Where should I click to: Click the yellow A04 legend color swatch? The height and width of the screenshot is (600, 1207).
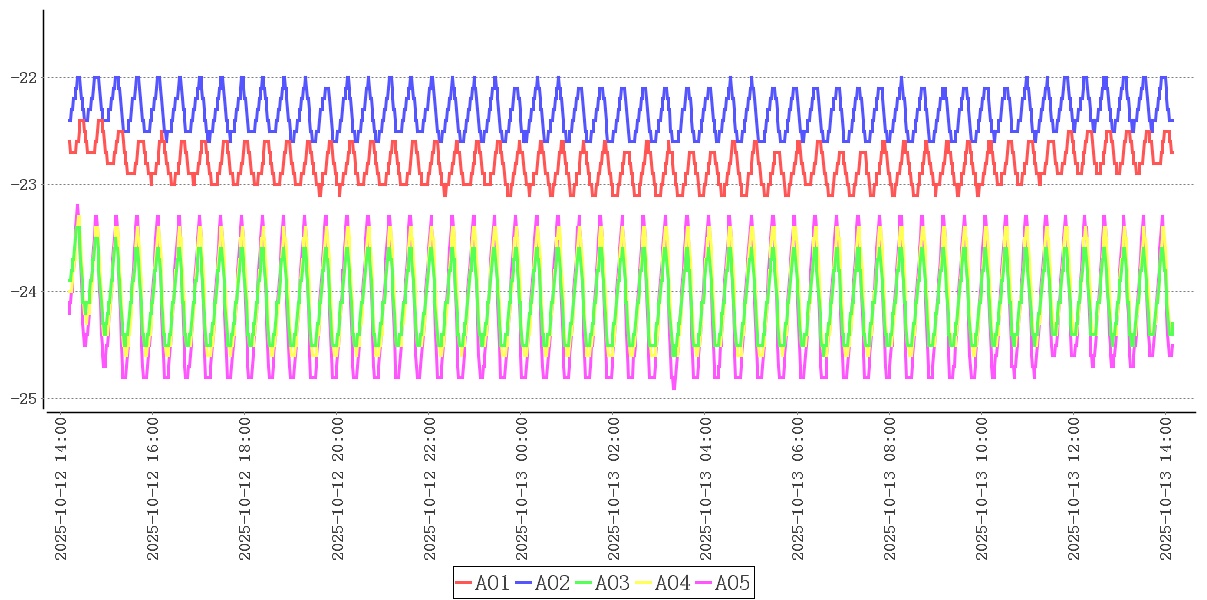[643, 583]
